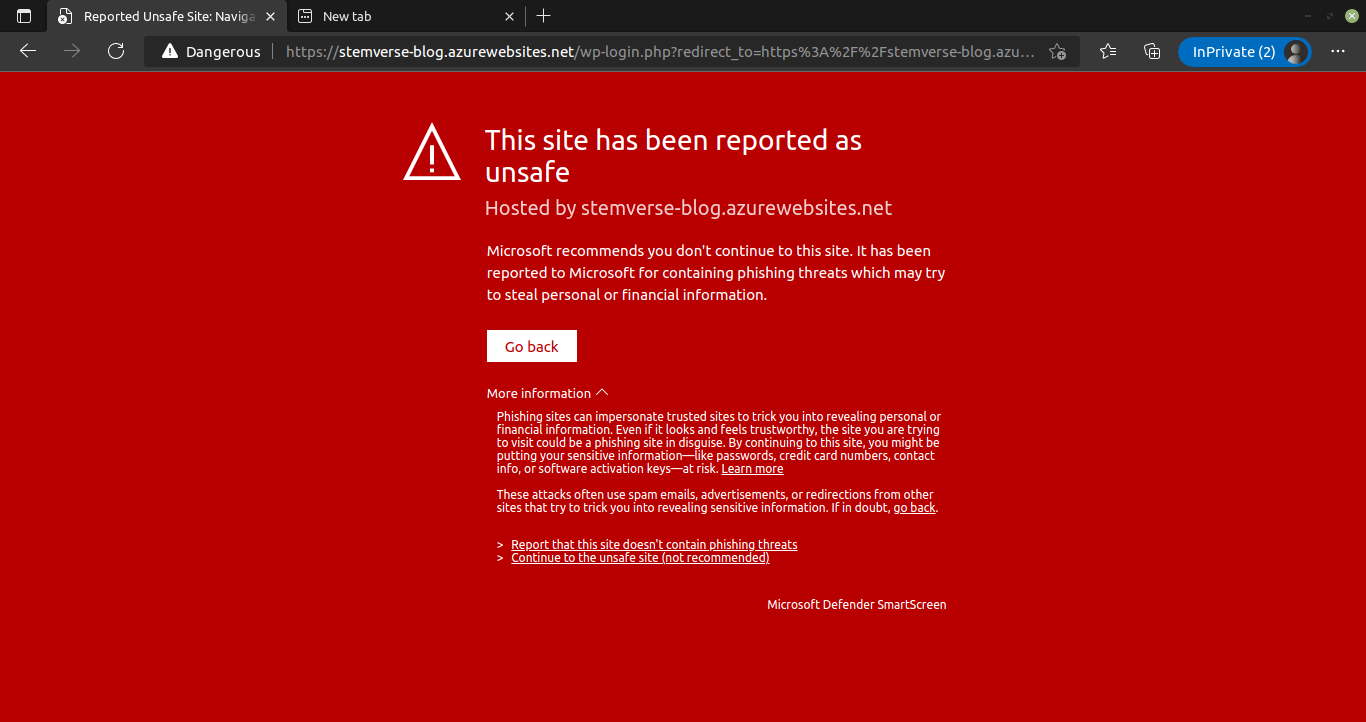Click the refresh page icon

pyautogui.click(x=115, y=51)
